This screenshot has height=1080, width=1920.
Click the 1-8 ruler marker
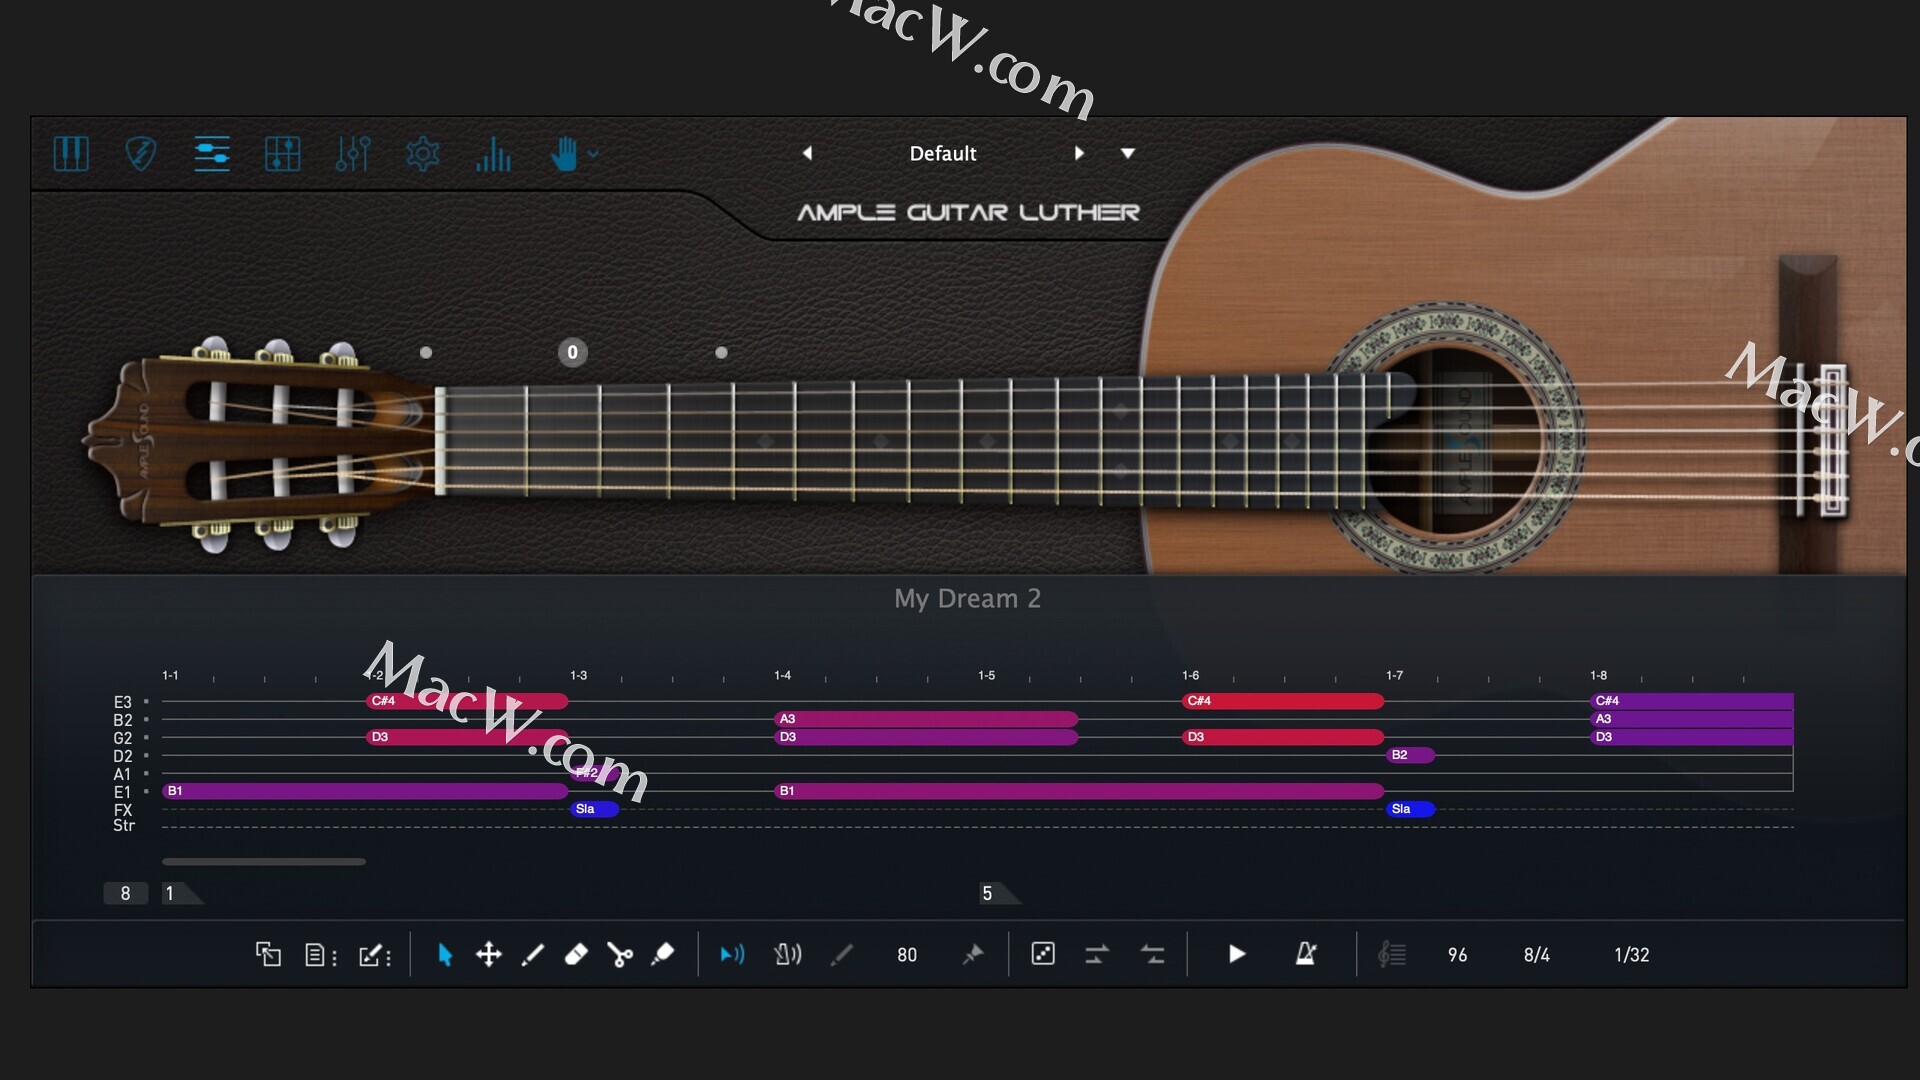pos(1599,676)
